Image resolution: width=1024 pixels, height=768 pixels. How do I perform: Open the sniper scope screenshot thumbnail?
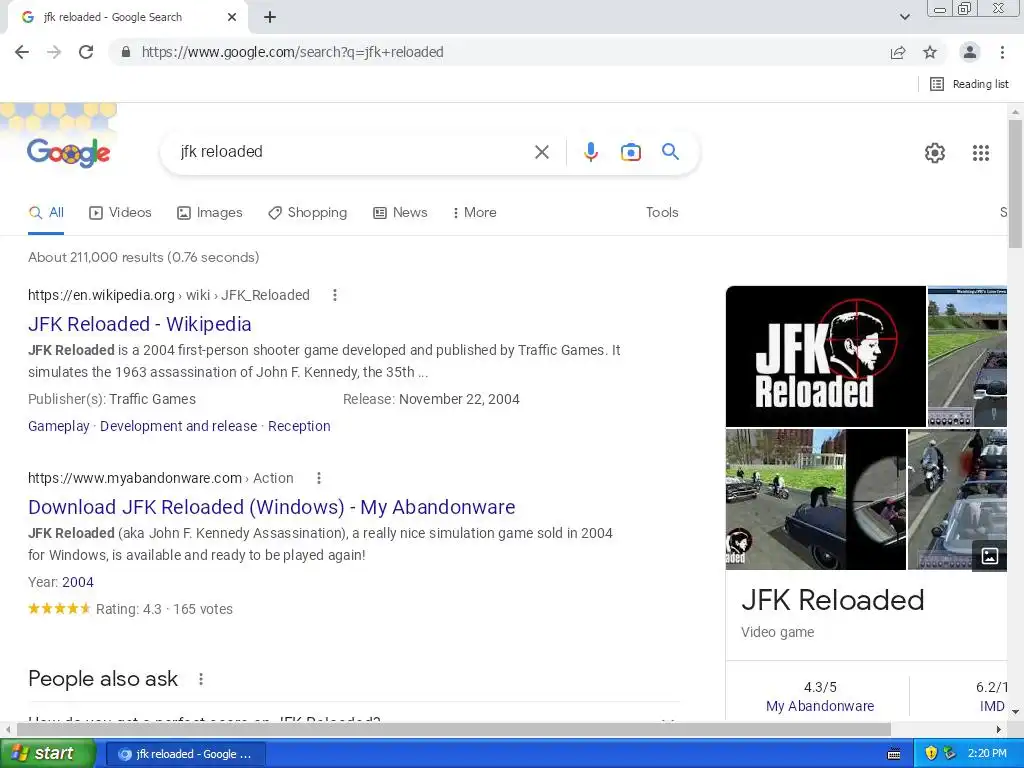click(x=816, y=499)
